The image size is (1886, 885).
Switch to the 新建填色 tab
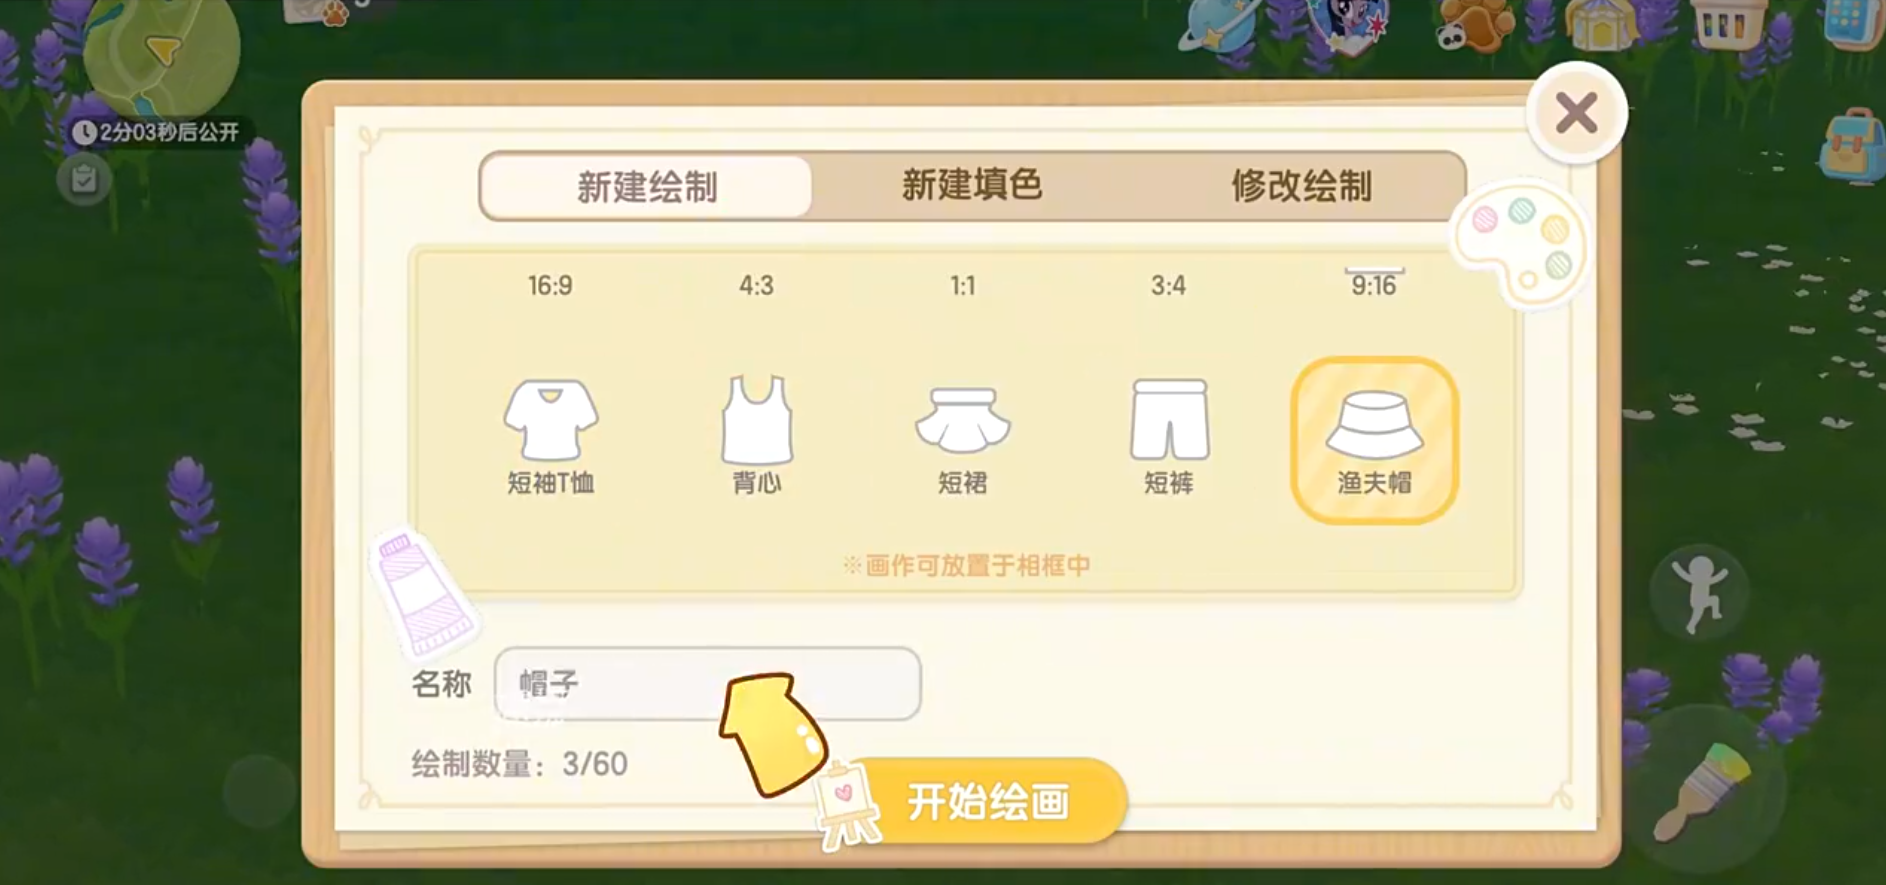[972, 185]
